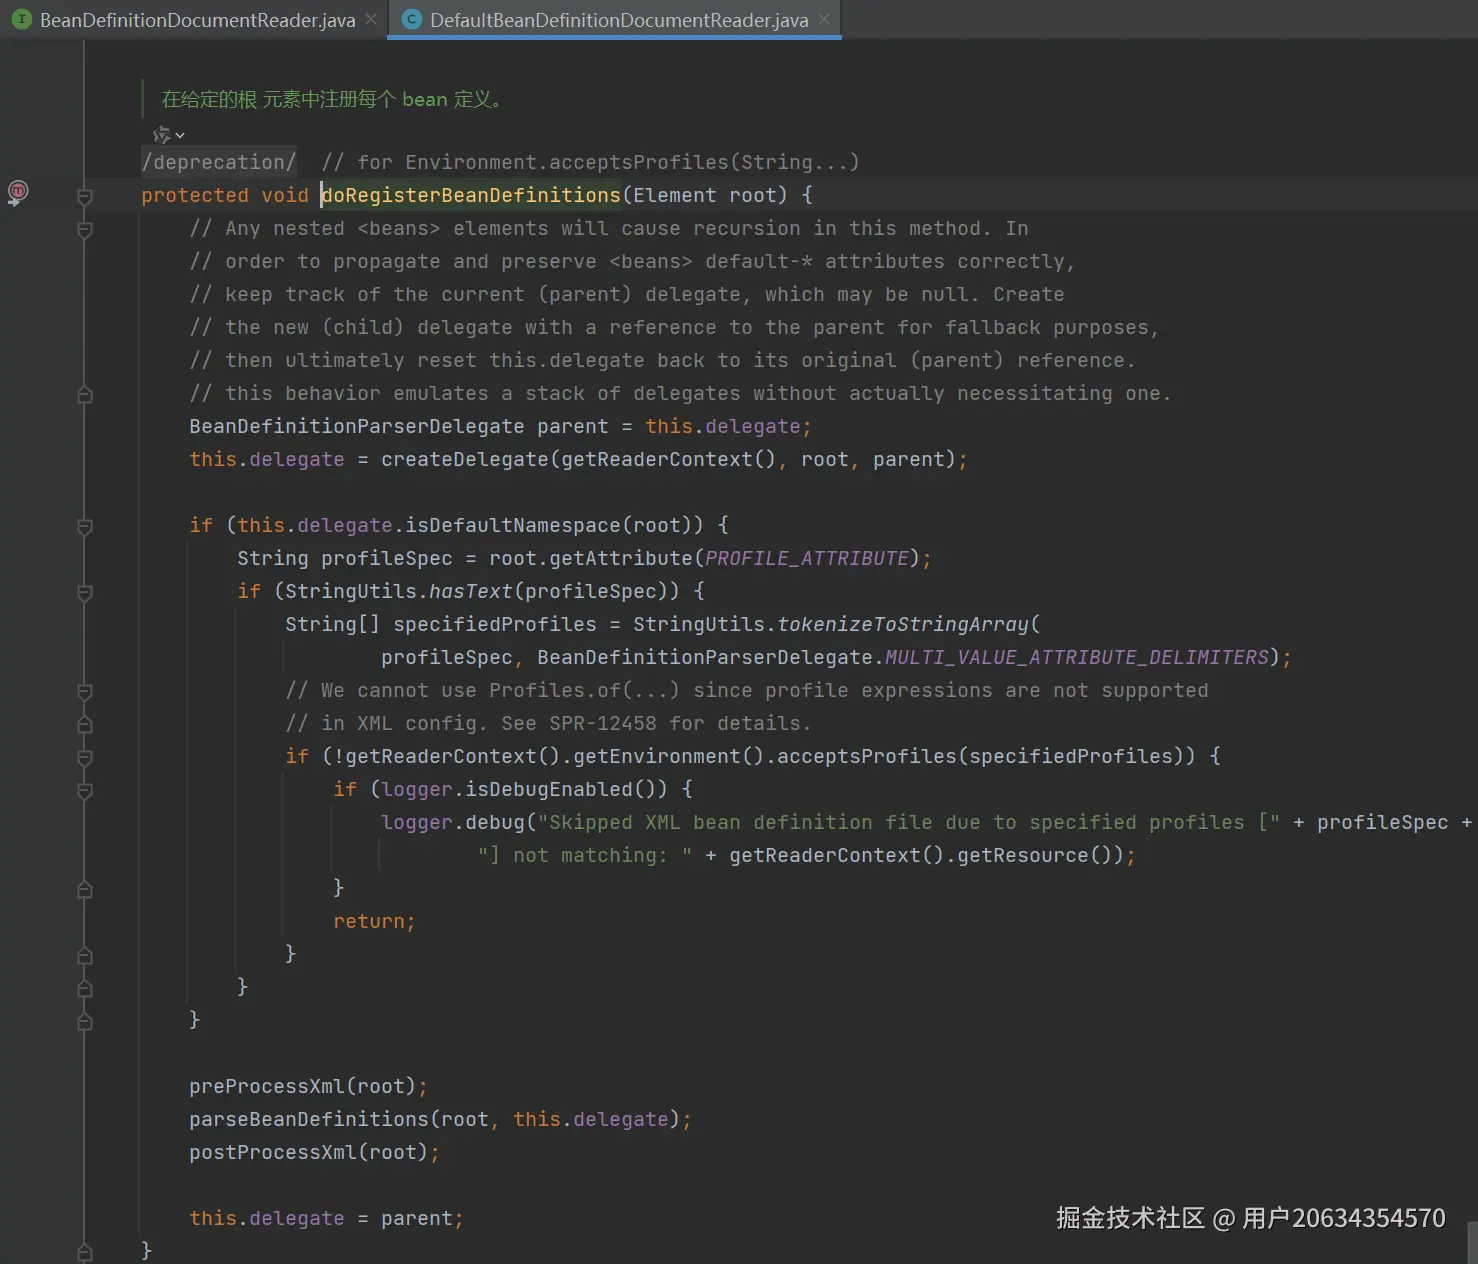The height and width of the screenshot is (1264, 1478).
Task: Close the DefaultBeanDefinitionDocumentReader.java tab
Action: [x=824, y=19]
